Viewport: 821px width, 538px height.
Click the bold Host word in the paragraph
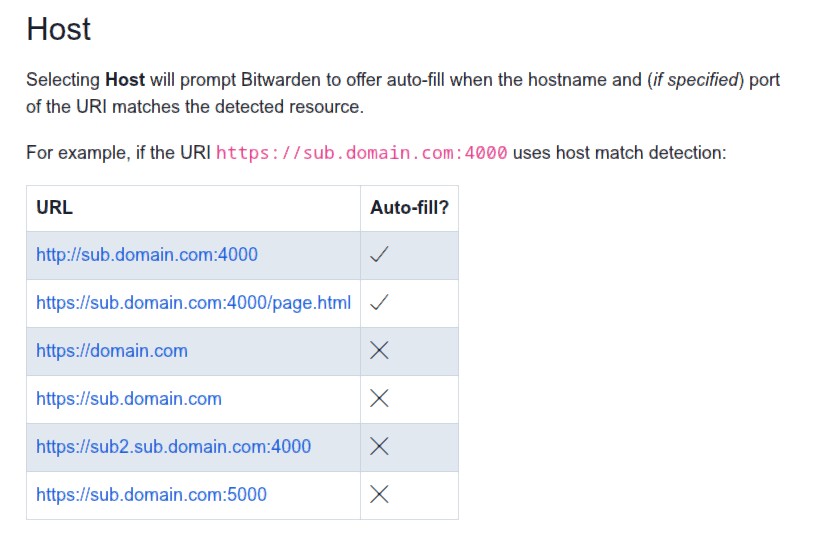pyautogui.click(x=125, y=80)
